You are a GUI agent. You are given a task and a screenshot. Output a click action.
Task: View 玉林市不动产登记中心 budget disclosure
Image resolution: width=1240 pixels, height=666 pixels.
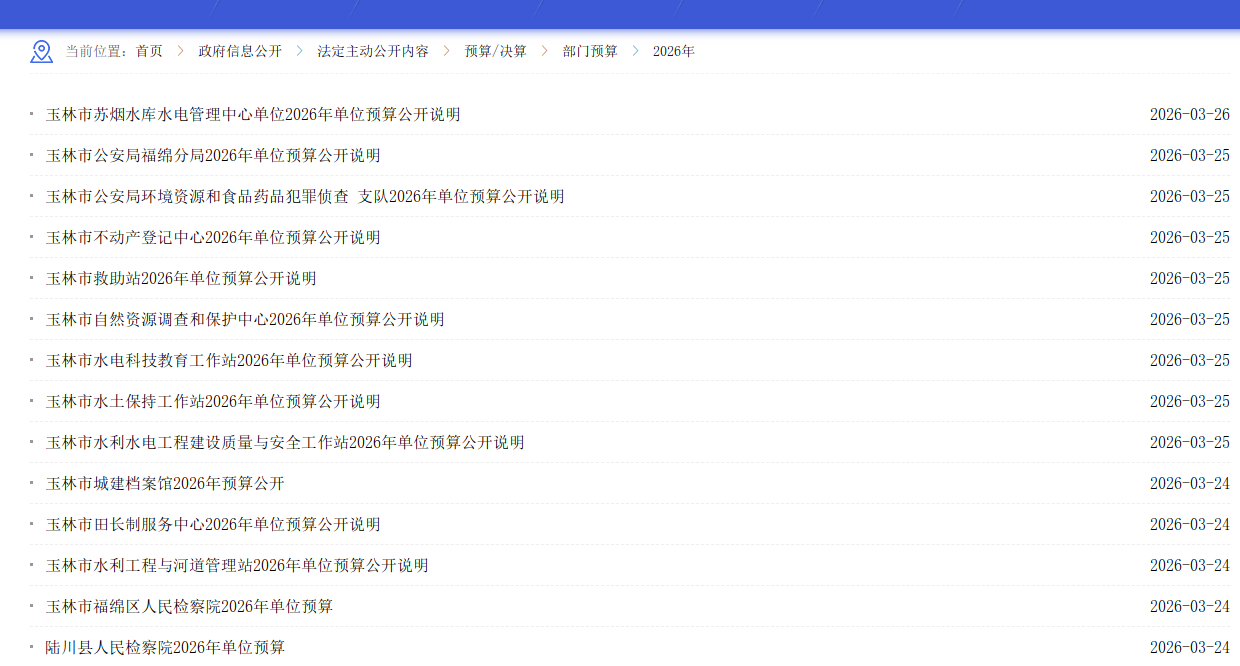(x=213, y=238)
